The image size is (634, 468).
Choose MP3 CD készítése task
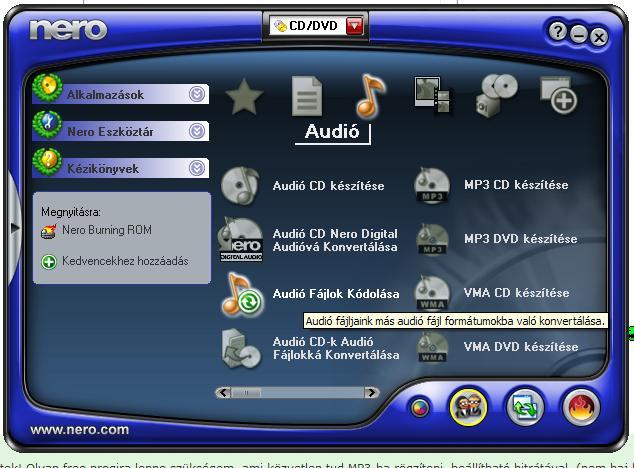[x=516, y=185]
